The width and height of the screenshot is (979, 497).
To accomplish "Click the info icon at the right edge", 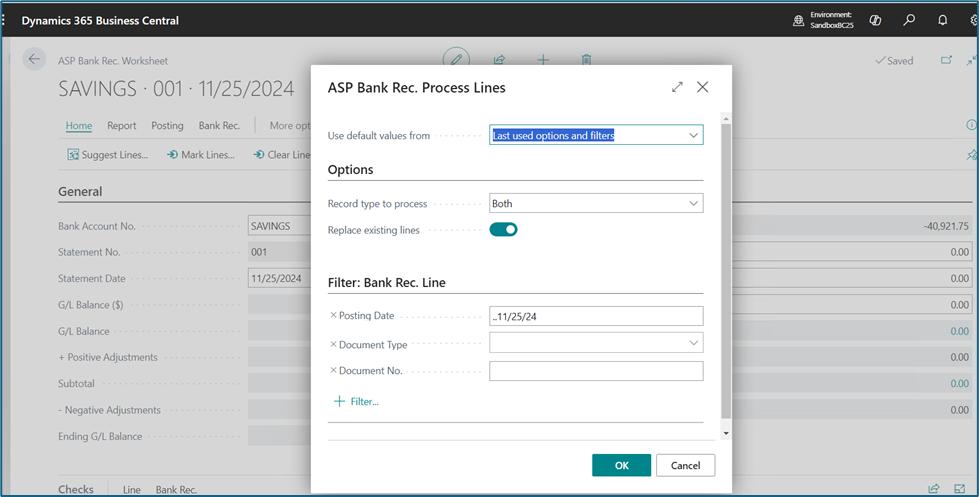I will pyautogui.click(x=972, y=125).
